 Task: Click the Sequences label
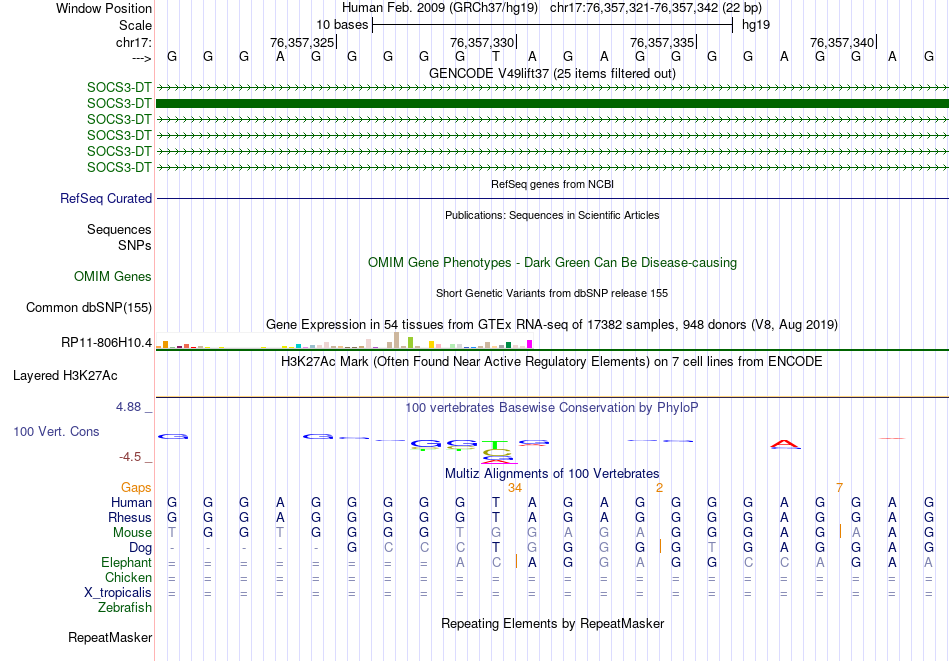tap(119, 230)
